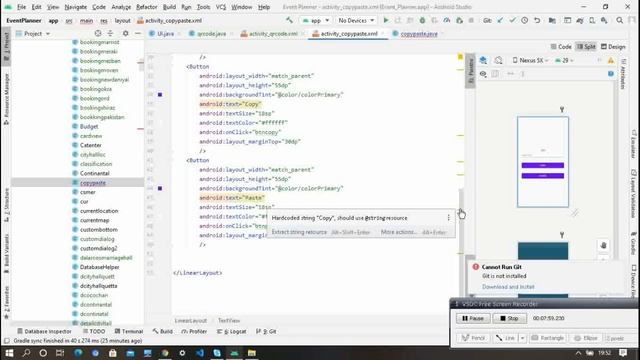The height and width of the screenshot is (360, 640).
Task: Click the layout preview phone thumbnail
Action: 543,162
